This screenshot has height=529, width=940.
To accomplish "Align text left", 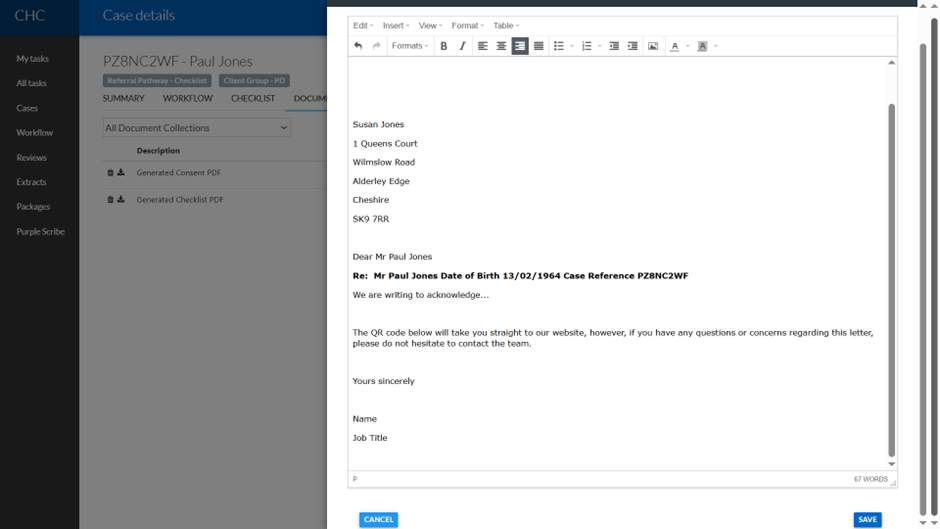I will (483, 46).
